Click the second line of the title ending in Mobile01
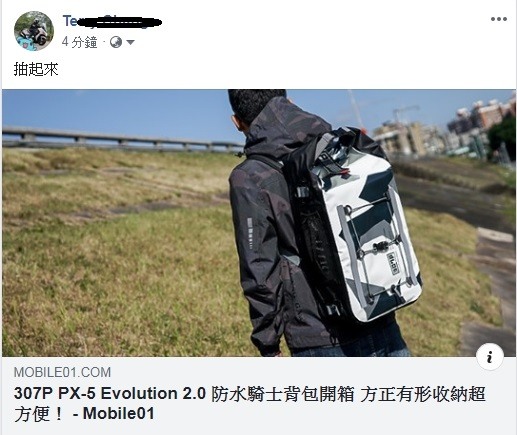 [84, 413]
